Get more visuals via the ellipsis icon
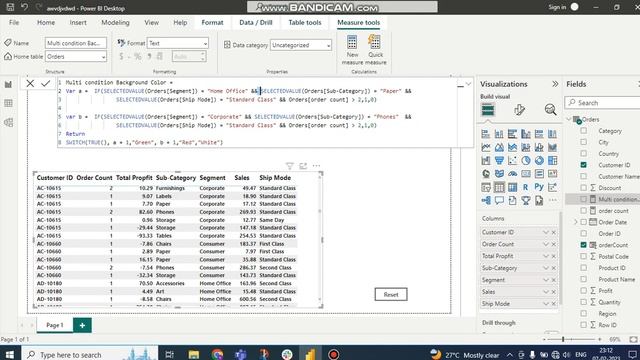The image size is (640, 360). (x=553, y=200)
